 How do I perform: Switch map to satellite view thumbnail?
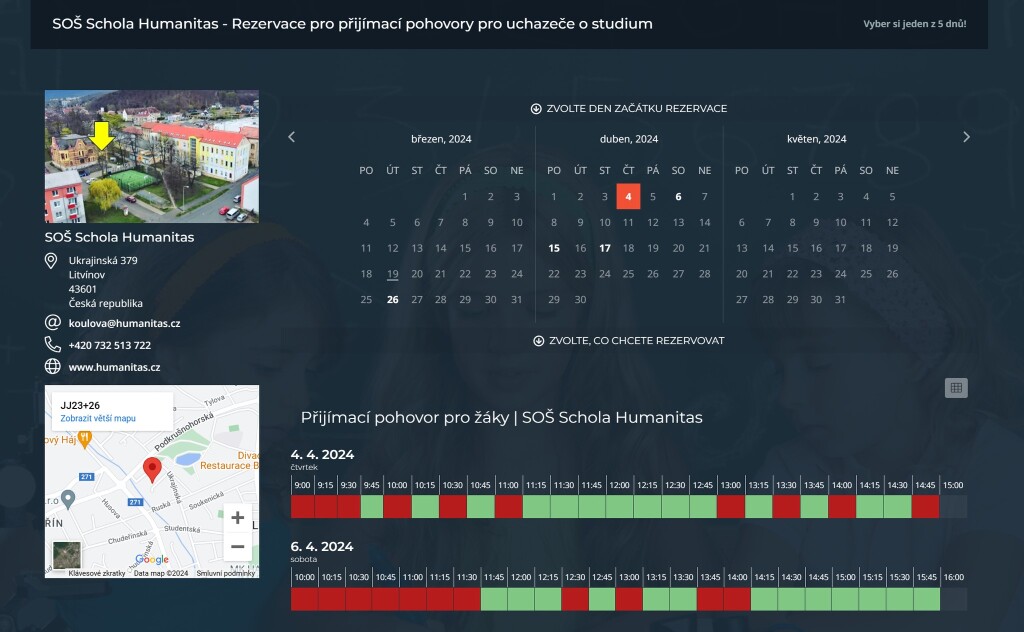point(67,555)
